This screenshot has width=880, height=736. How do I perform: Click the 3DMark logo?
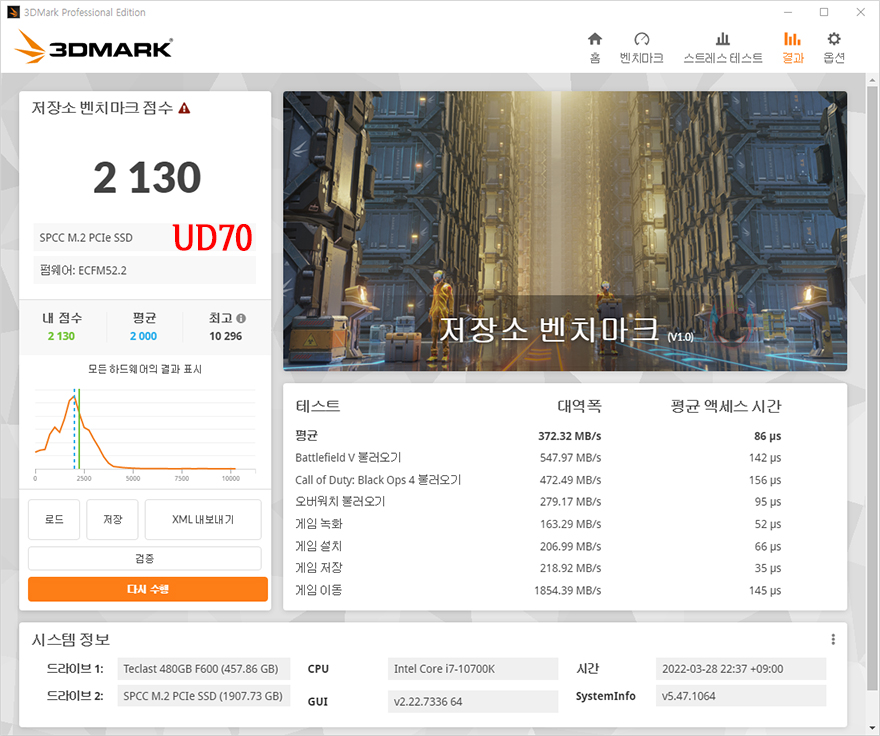pyautogui.click(x=94, y=46)
